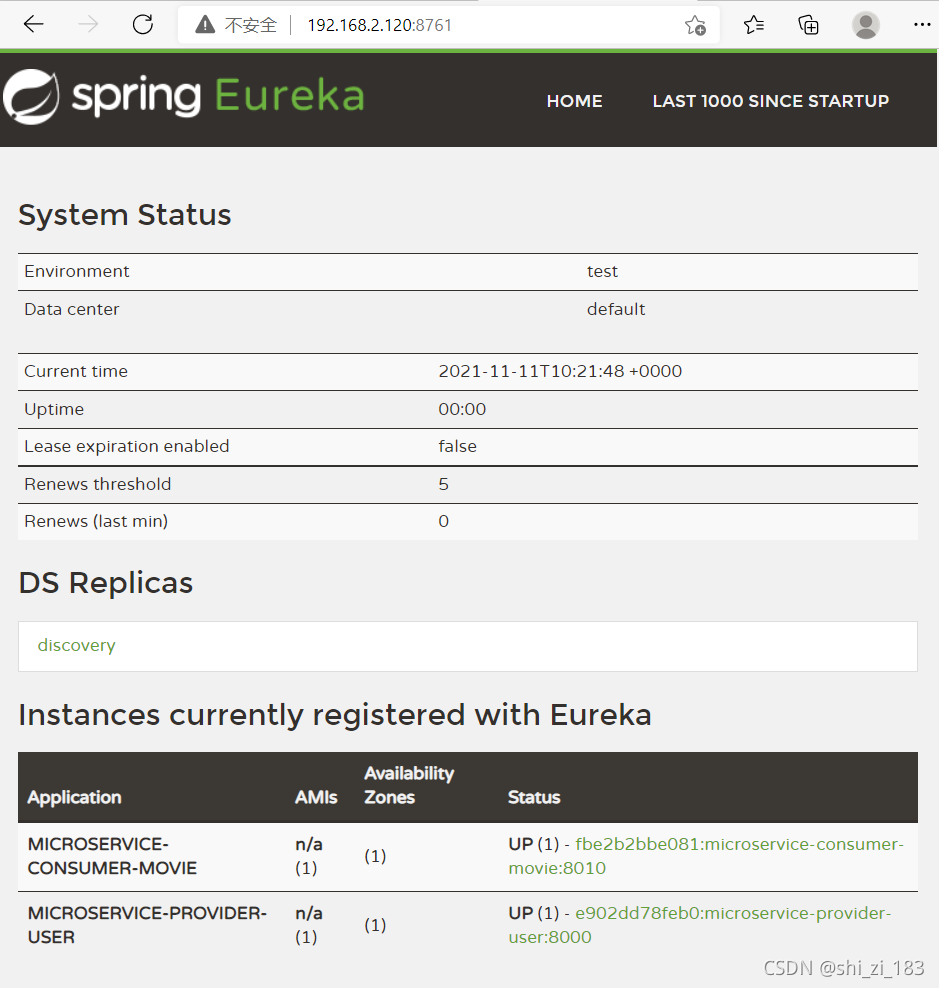Click the AMIs column header
The width and height of the screenshot is (939, 988).
[x=316, y=797]
